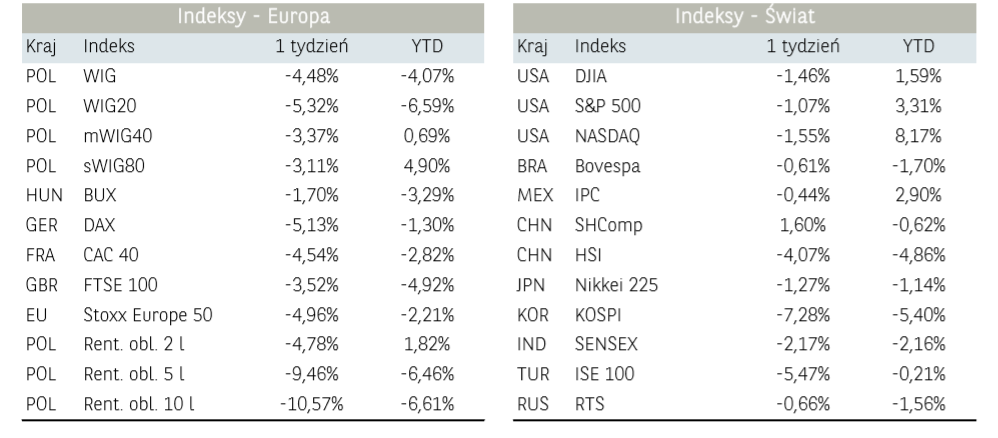Click the "Indeks" column header in Europa table

tap(109, 46)
